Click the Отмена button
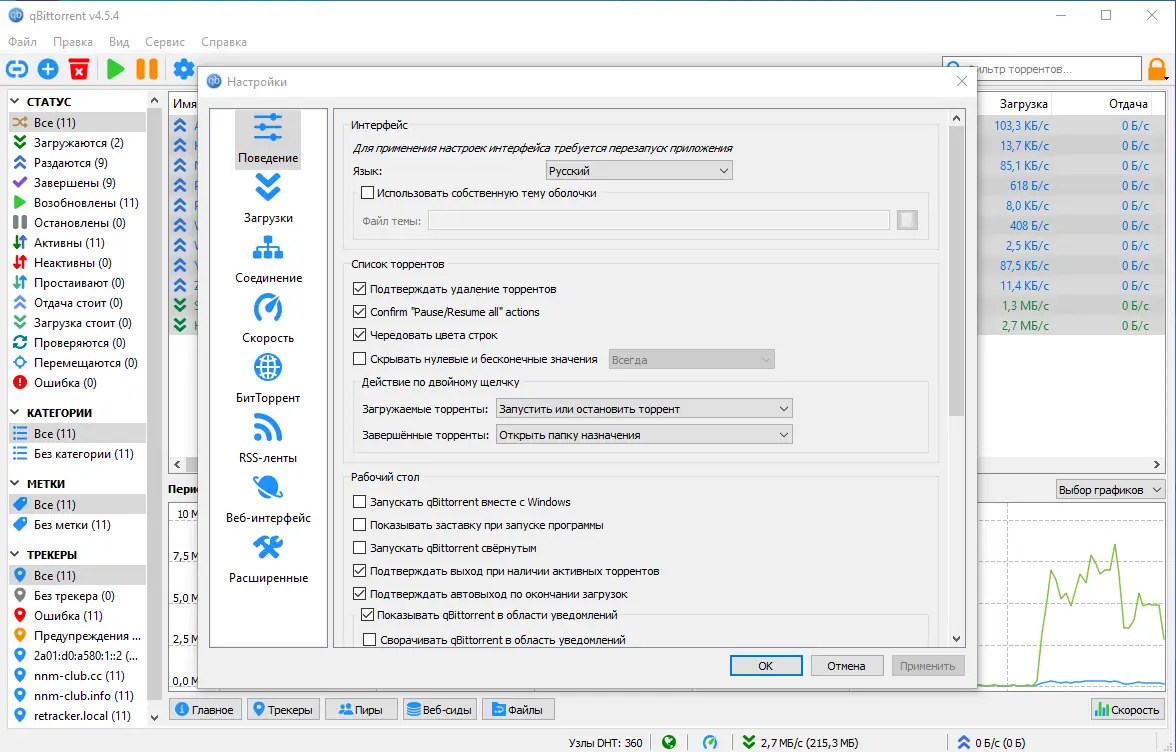The height and width of the screenshot is (752, 1176). (846, 666)
